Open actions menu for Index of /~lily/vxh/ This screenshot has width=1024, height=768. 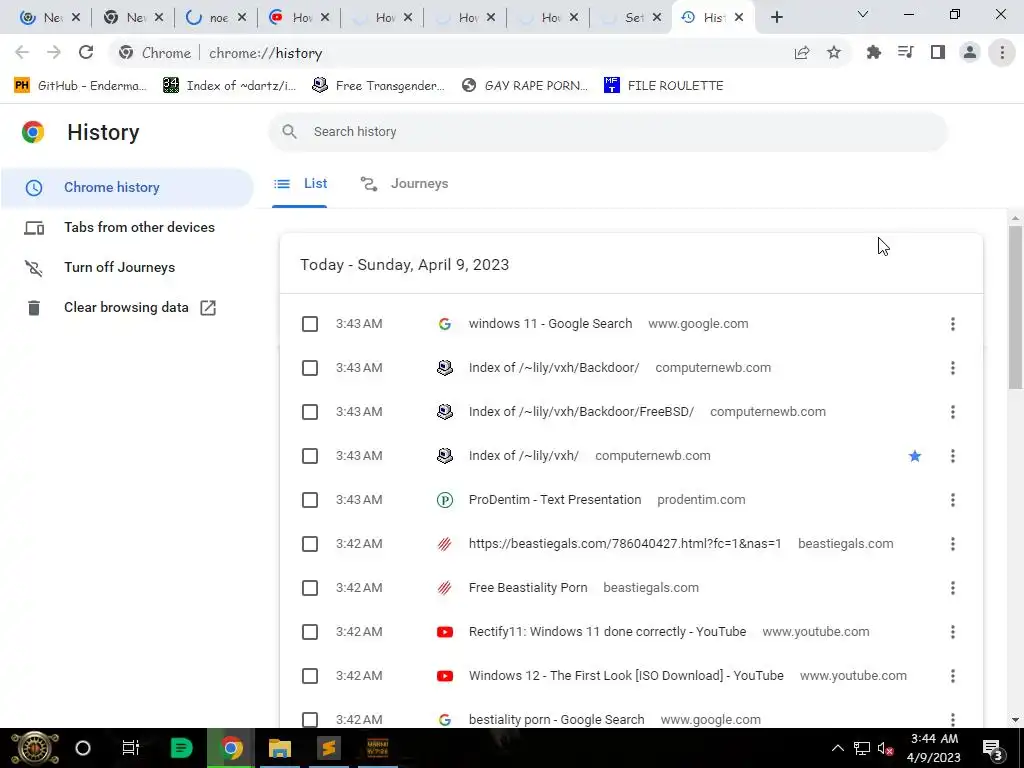pos(953,456)
